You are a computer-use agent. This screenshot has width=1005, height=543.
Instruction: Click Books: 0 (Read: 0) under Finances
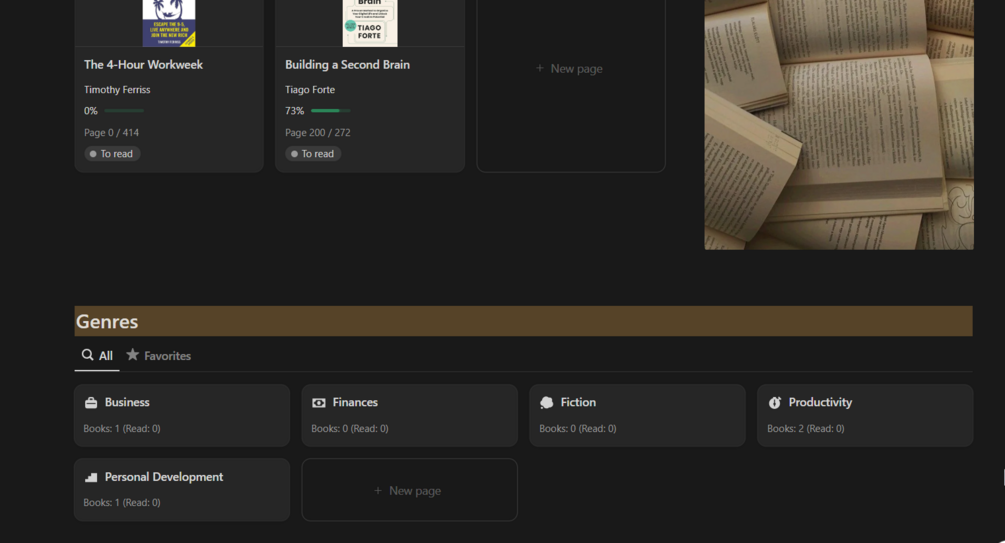point(350,429)
